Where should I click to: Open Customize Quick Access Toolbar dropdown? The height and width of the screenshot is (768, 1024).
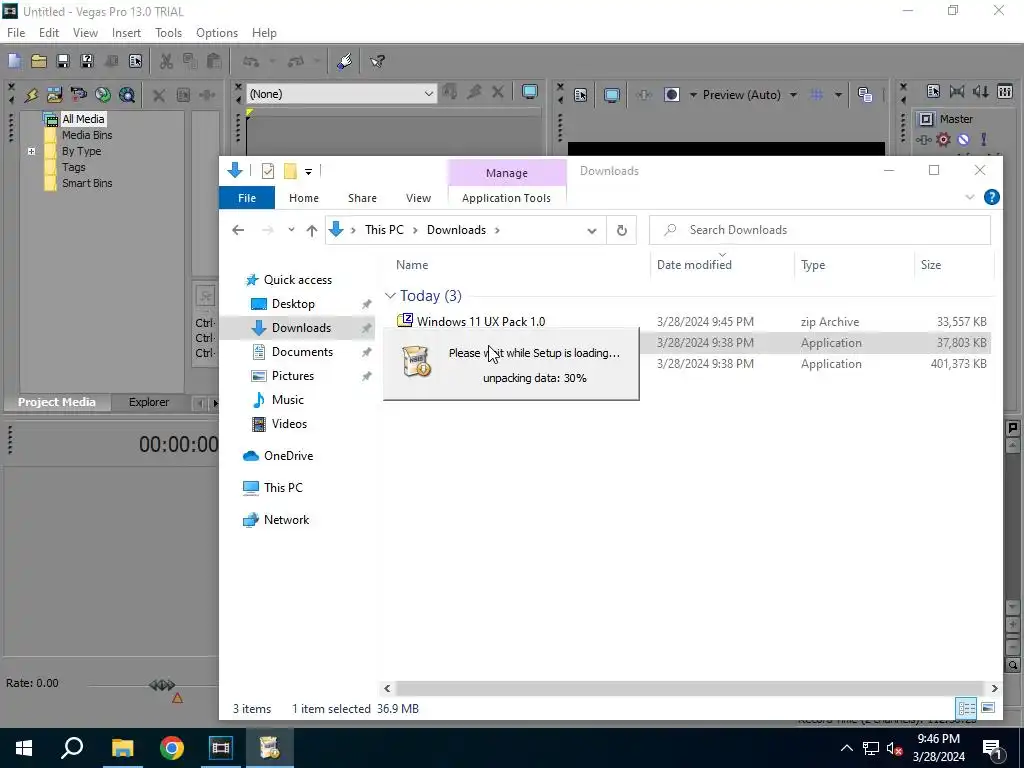point(308,172)
